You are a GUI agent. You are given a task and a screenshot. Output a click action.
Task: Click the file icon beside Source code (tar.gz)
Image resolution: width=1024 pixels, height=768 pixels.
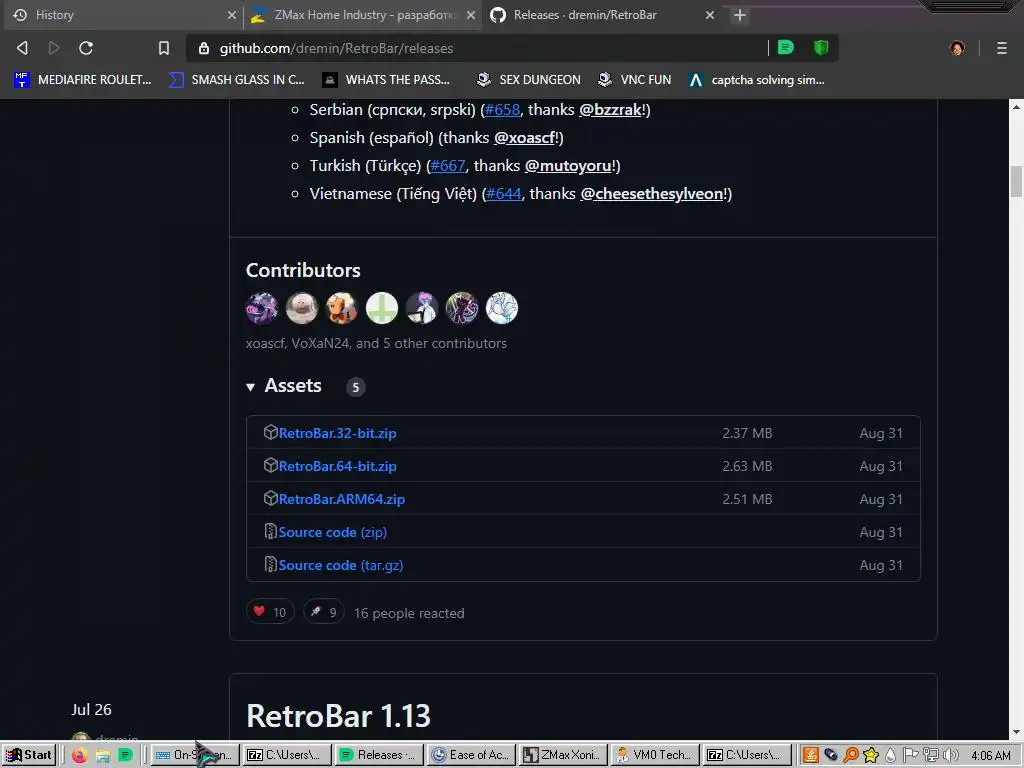click(270, 564)
